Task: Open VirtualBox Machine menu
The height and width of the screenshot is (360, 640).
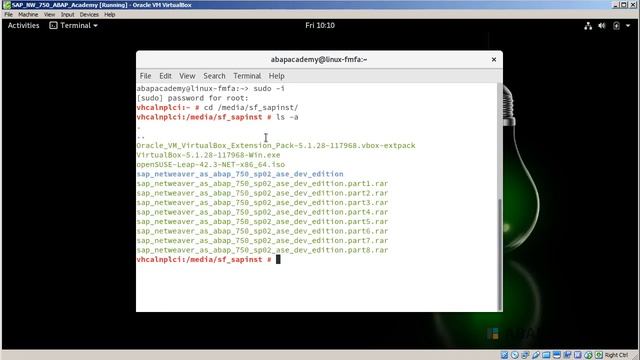Action: point(28,15)
